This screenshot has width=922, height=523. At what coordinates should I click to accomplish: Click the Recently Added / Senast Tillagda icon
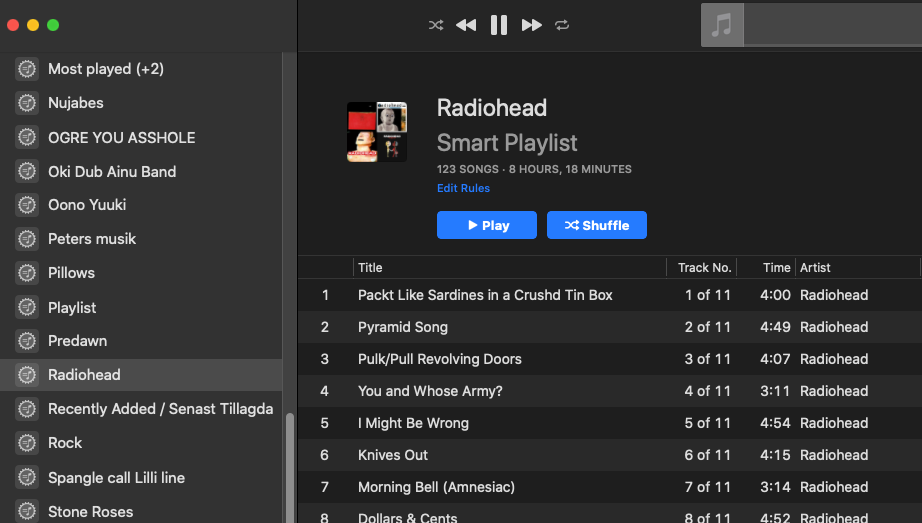click(x=26, y=409)
